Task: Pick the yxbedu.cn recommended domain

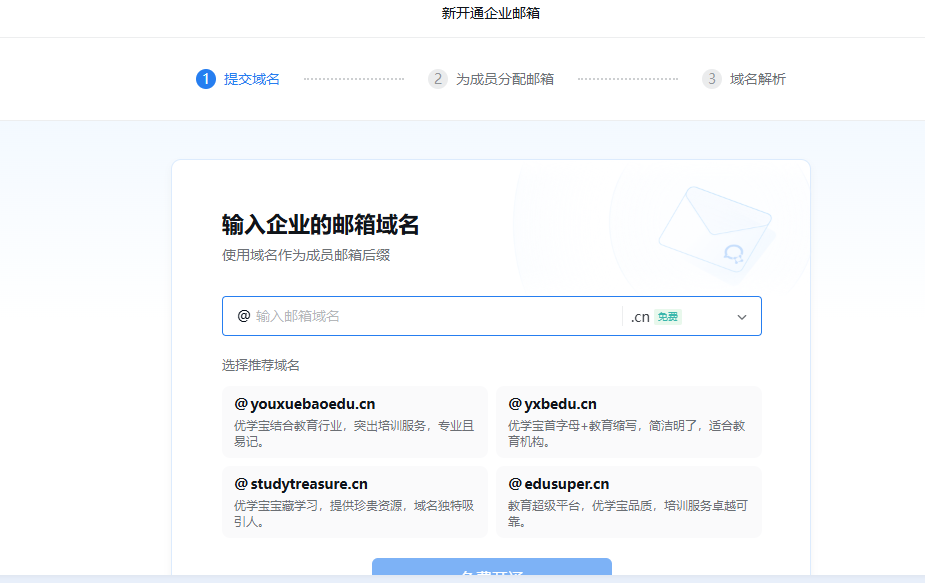Action: (628, 422)
